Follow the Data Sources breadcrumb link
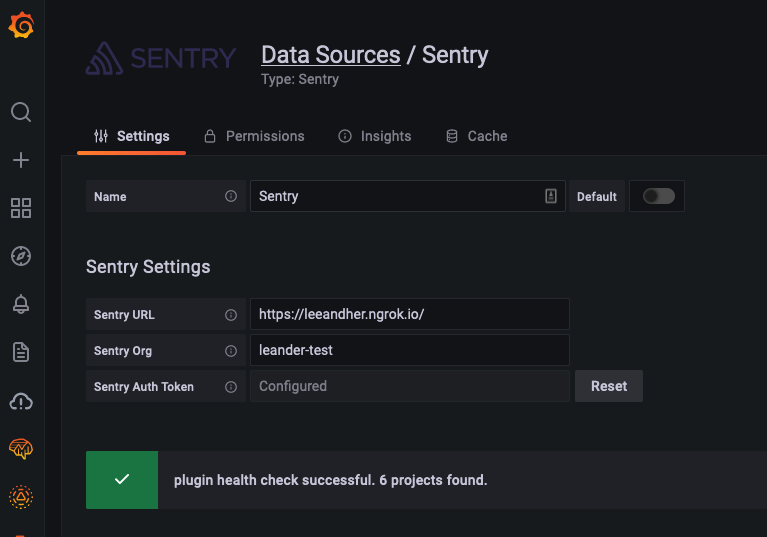767x537 pixels. tap(330, 54)
